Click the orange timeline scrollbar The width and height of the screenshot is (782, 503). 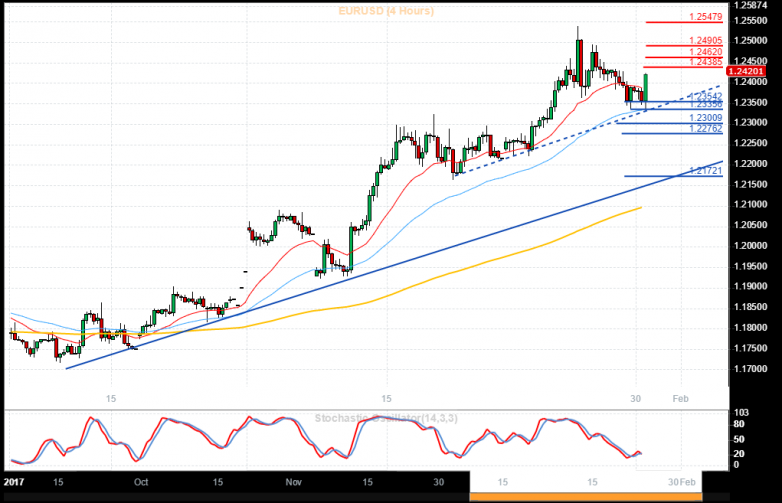[586, 497]
